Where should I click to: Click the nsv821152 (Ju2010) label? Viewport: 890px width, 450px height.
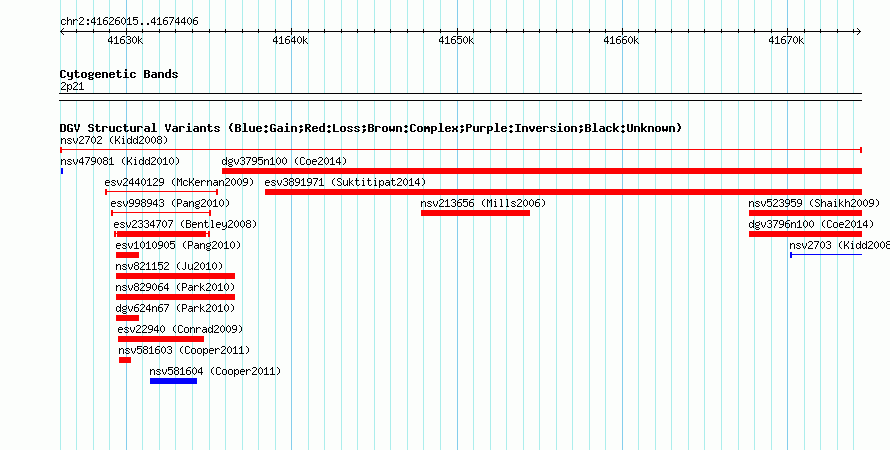(170, 266)
